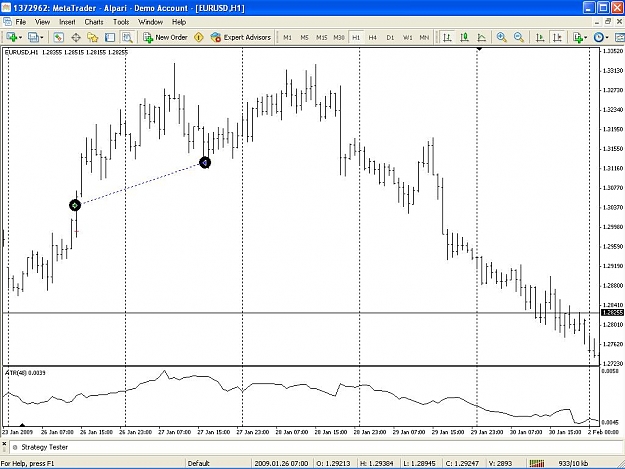This screenshot has width=625, height=469.
Task: Expand the Periods clock dropdown arrow
Action: click(607, 38)
